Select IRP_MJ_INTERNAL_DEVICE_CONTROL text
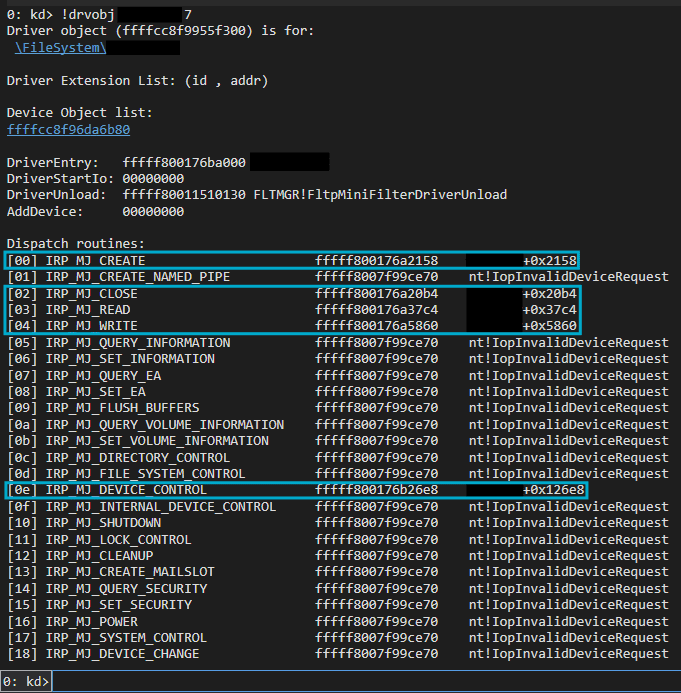The height and width of the screenshot is (693, 681). pos(161,506)
